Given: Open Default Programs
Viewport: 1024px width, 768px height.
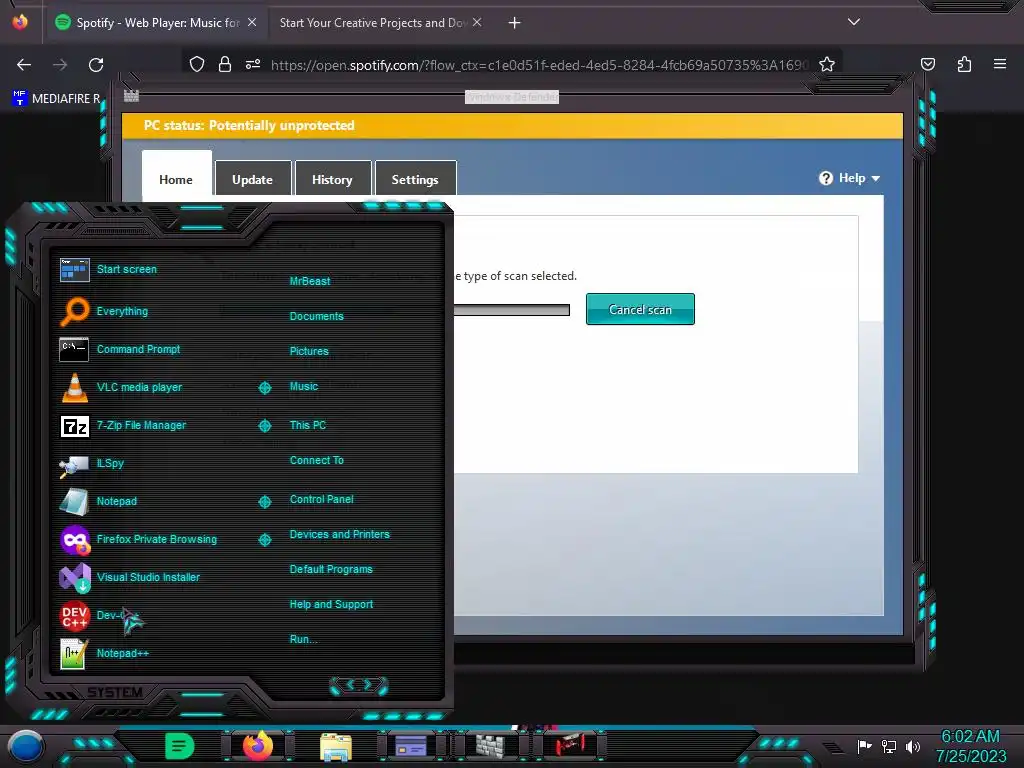Looking at the screenshot, I should pyautogui.click(x=331, y=569).
